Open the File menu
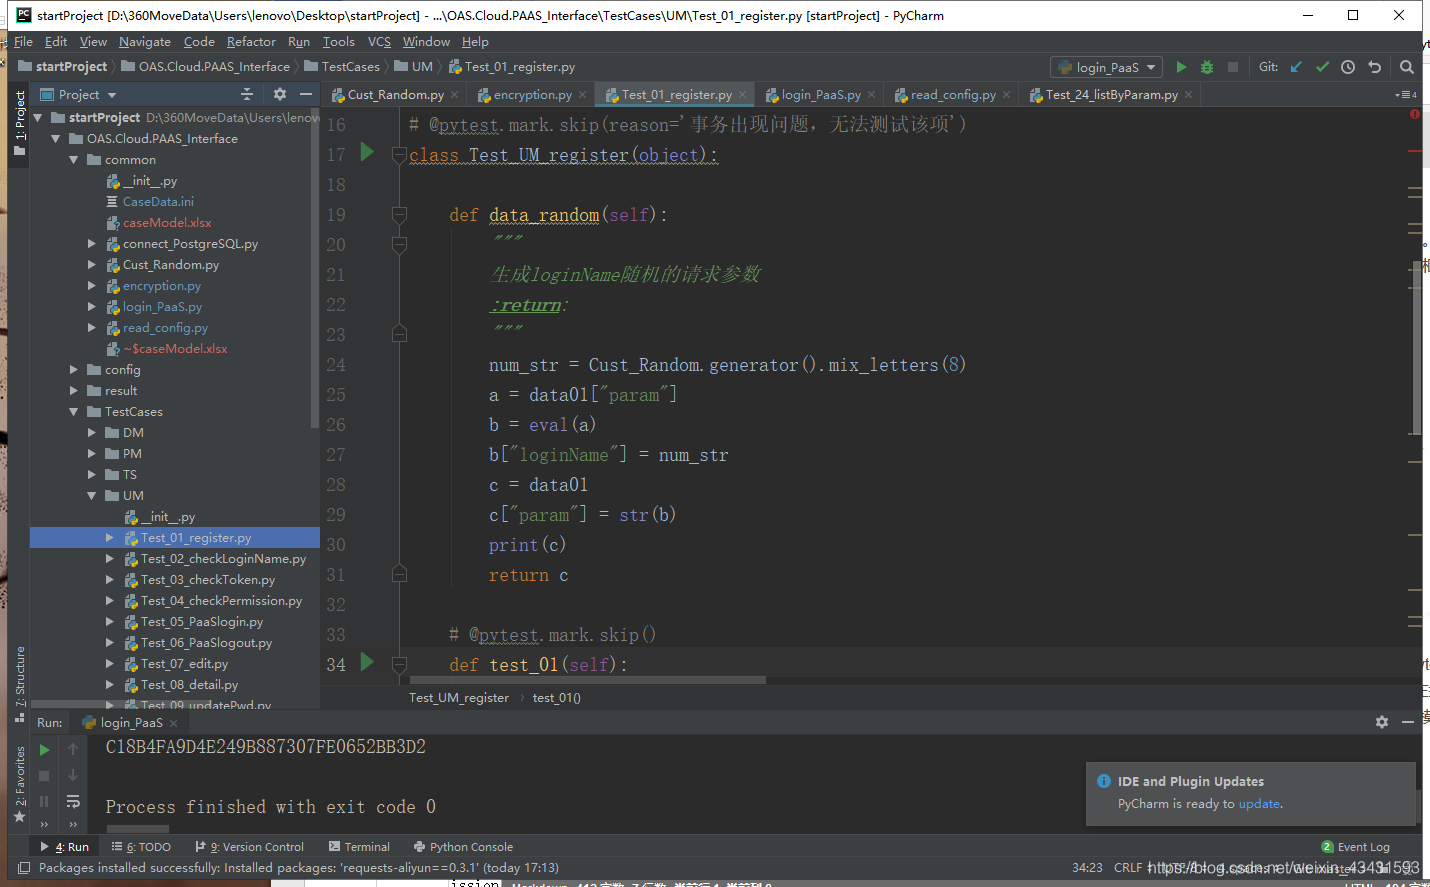The width and height of the screenshot is (1430, 887). [23, 42]
